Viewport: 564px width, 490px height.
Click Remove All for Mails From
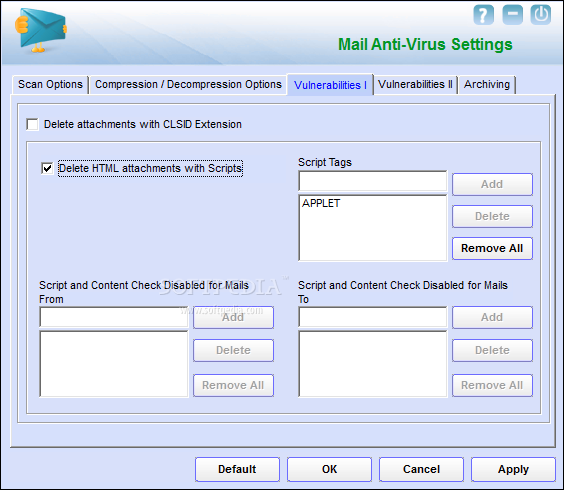[x=233, y=385]
